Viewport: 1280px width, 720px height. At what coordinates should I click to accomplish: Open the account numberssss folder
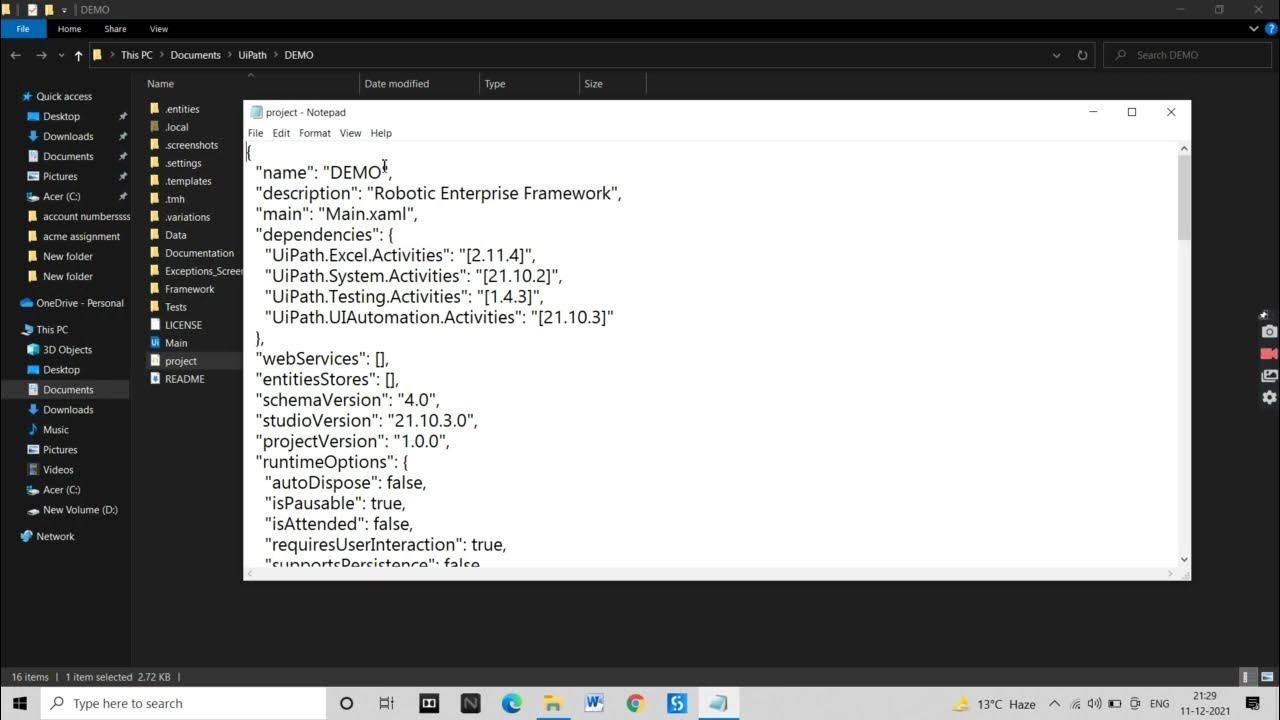click(x=86, y=217)
